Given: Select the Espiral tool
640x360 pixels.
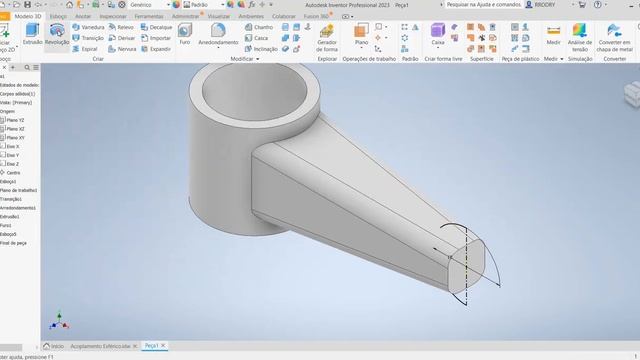Looking at the screenshot, I should tap(85, 49).
